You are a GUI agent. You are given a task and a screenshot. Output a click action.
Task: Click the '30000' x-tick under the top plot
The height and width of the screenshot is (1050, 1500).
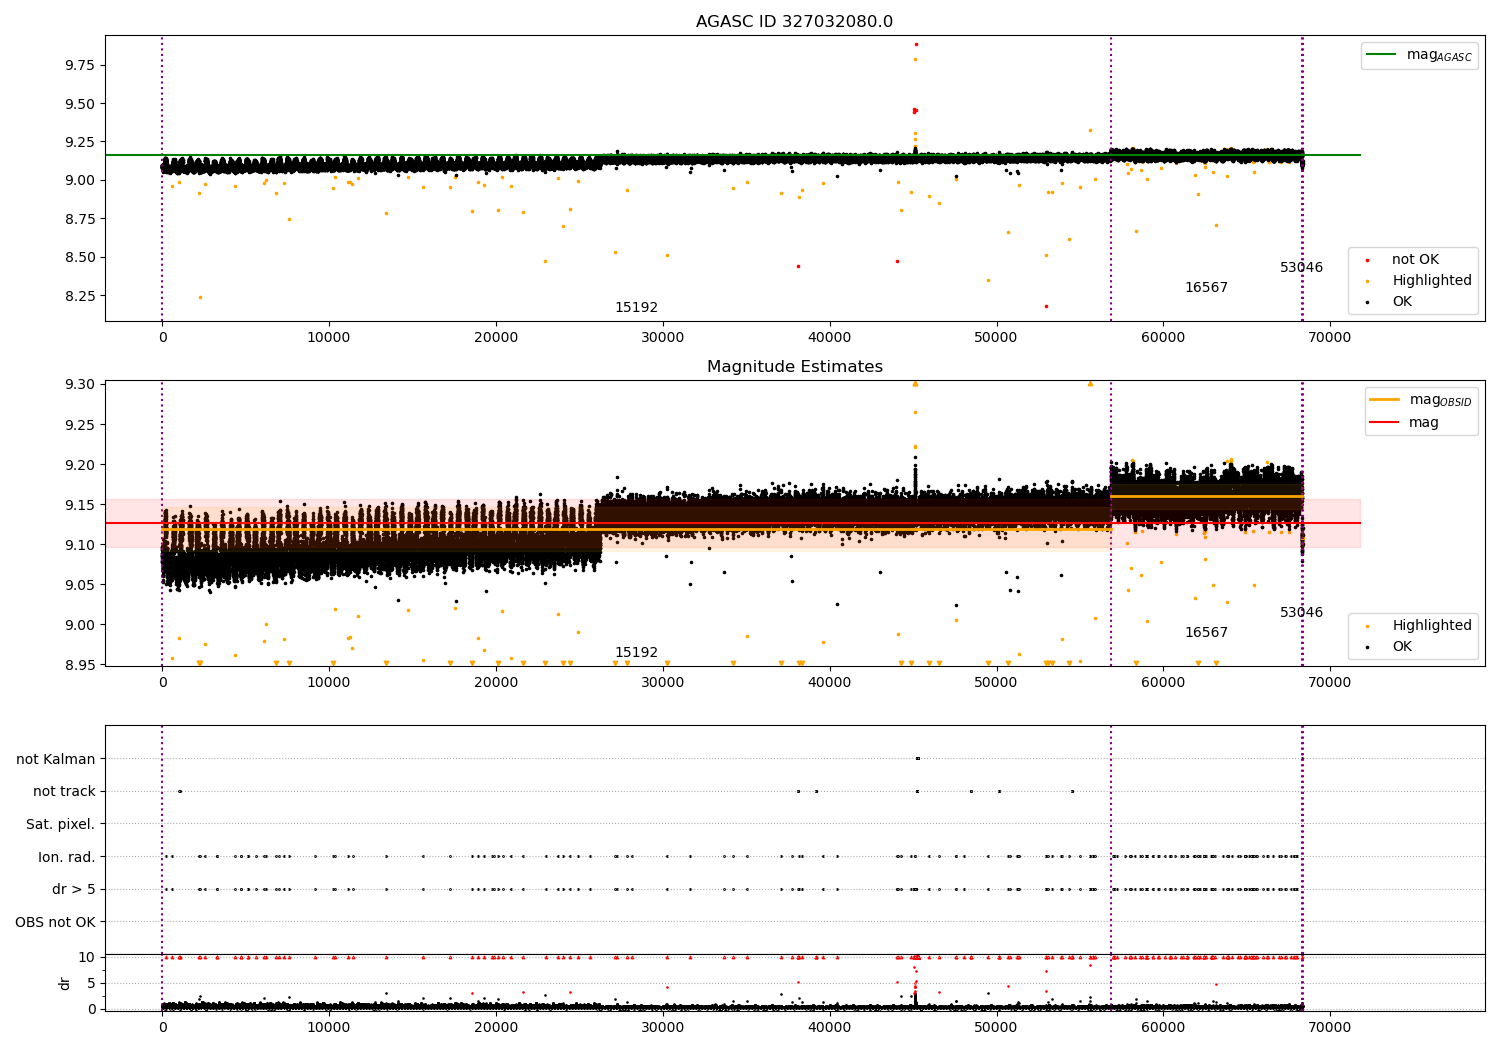662,338
